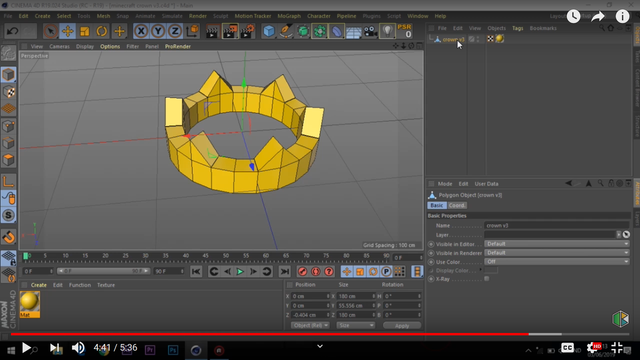Toggle the Visible in Editor keyframe circle

point(431,244)
